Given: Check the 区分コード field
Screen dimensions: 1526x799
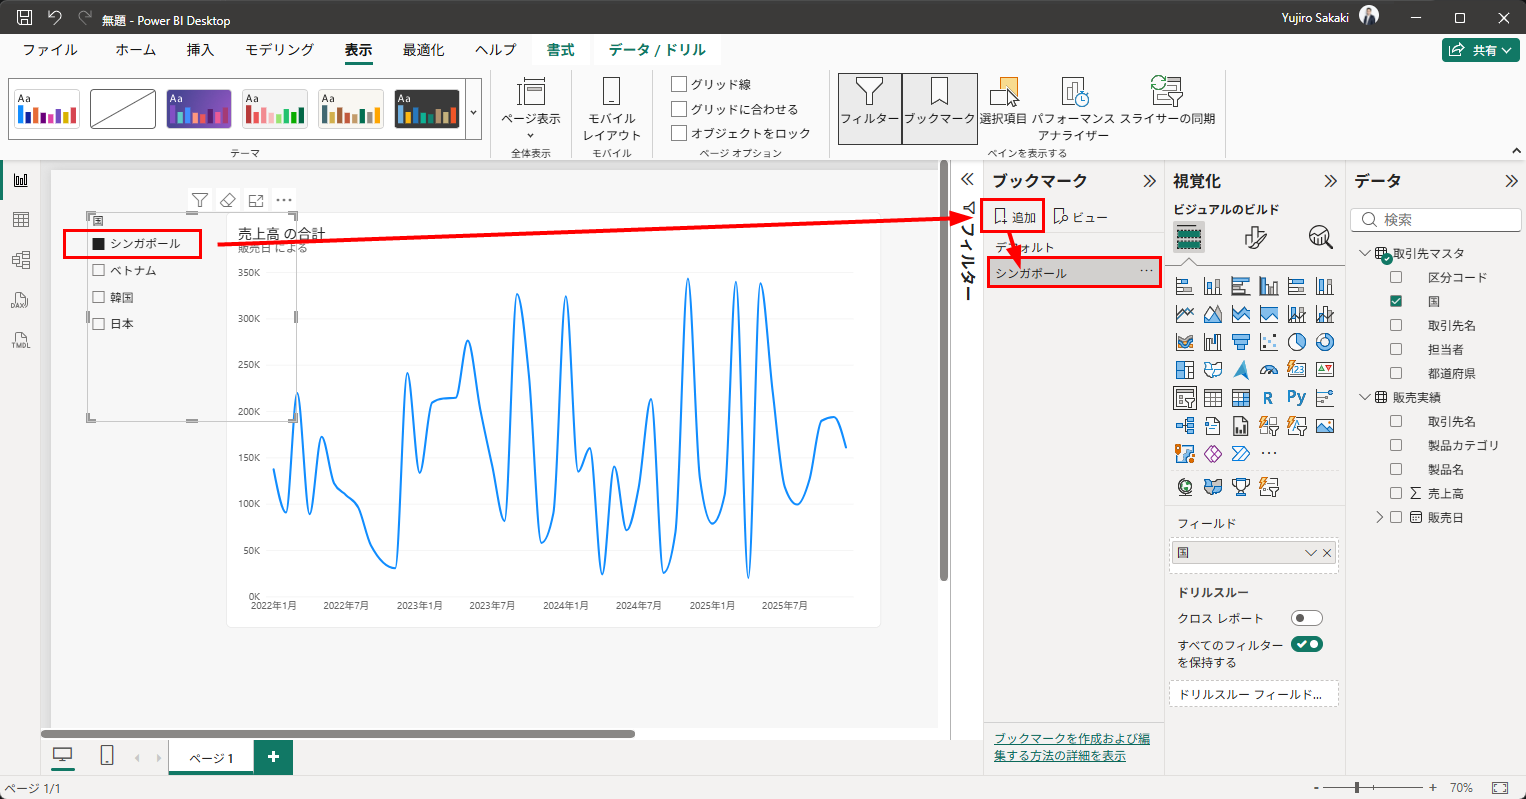Looking at the screenshot, I should [1396, 277].
